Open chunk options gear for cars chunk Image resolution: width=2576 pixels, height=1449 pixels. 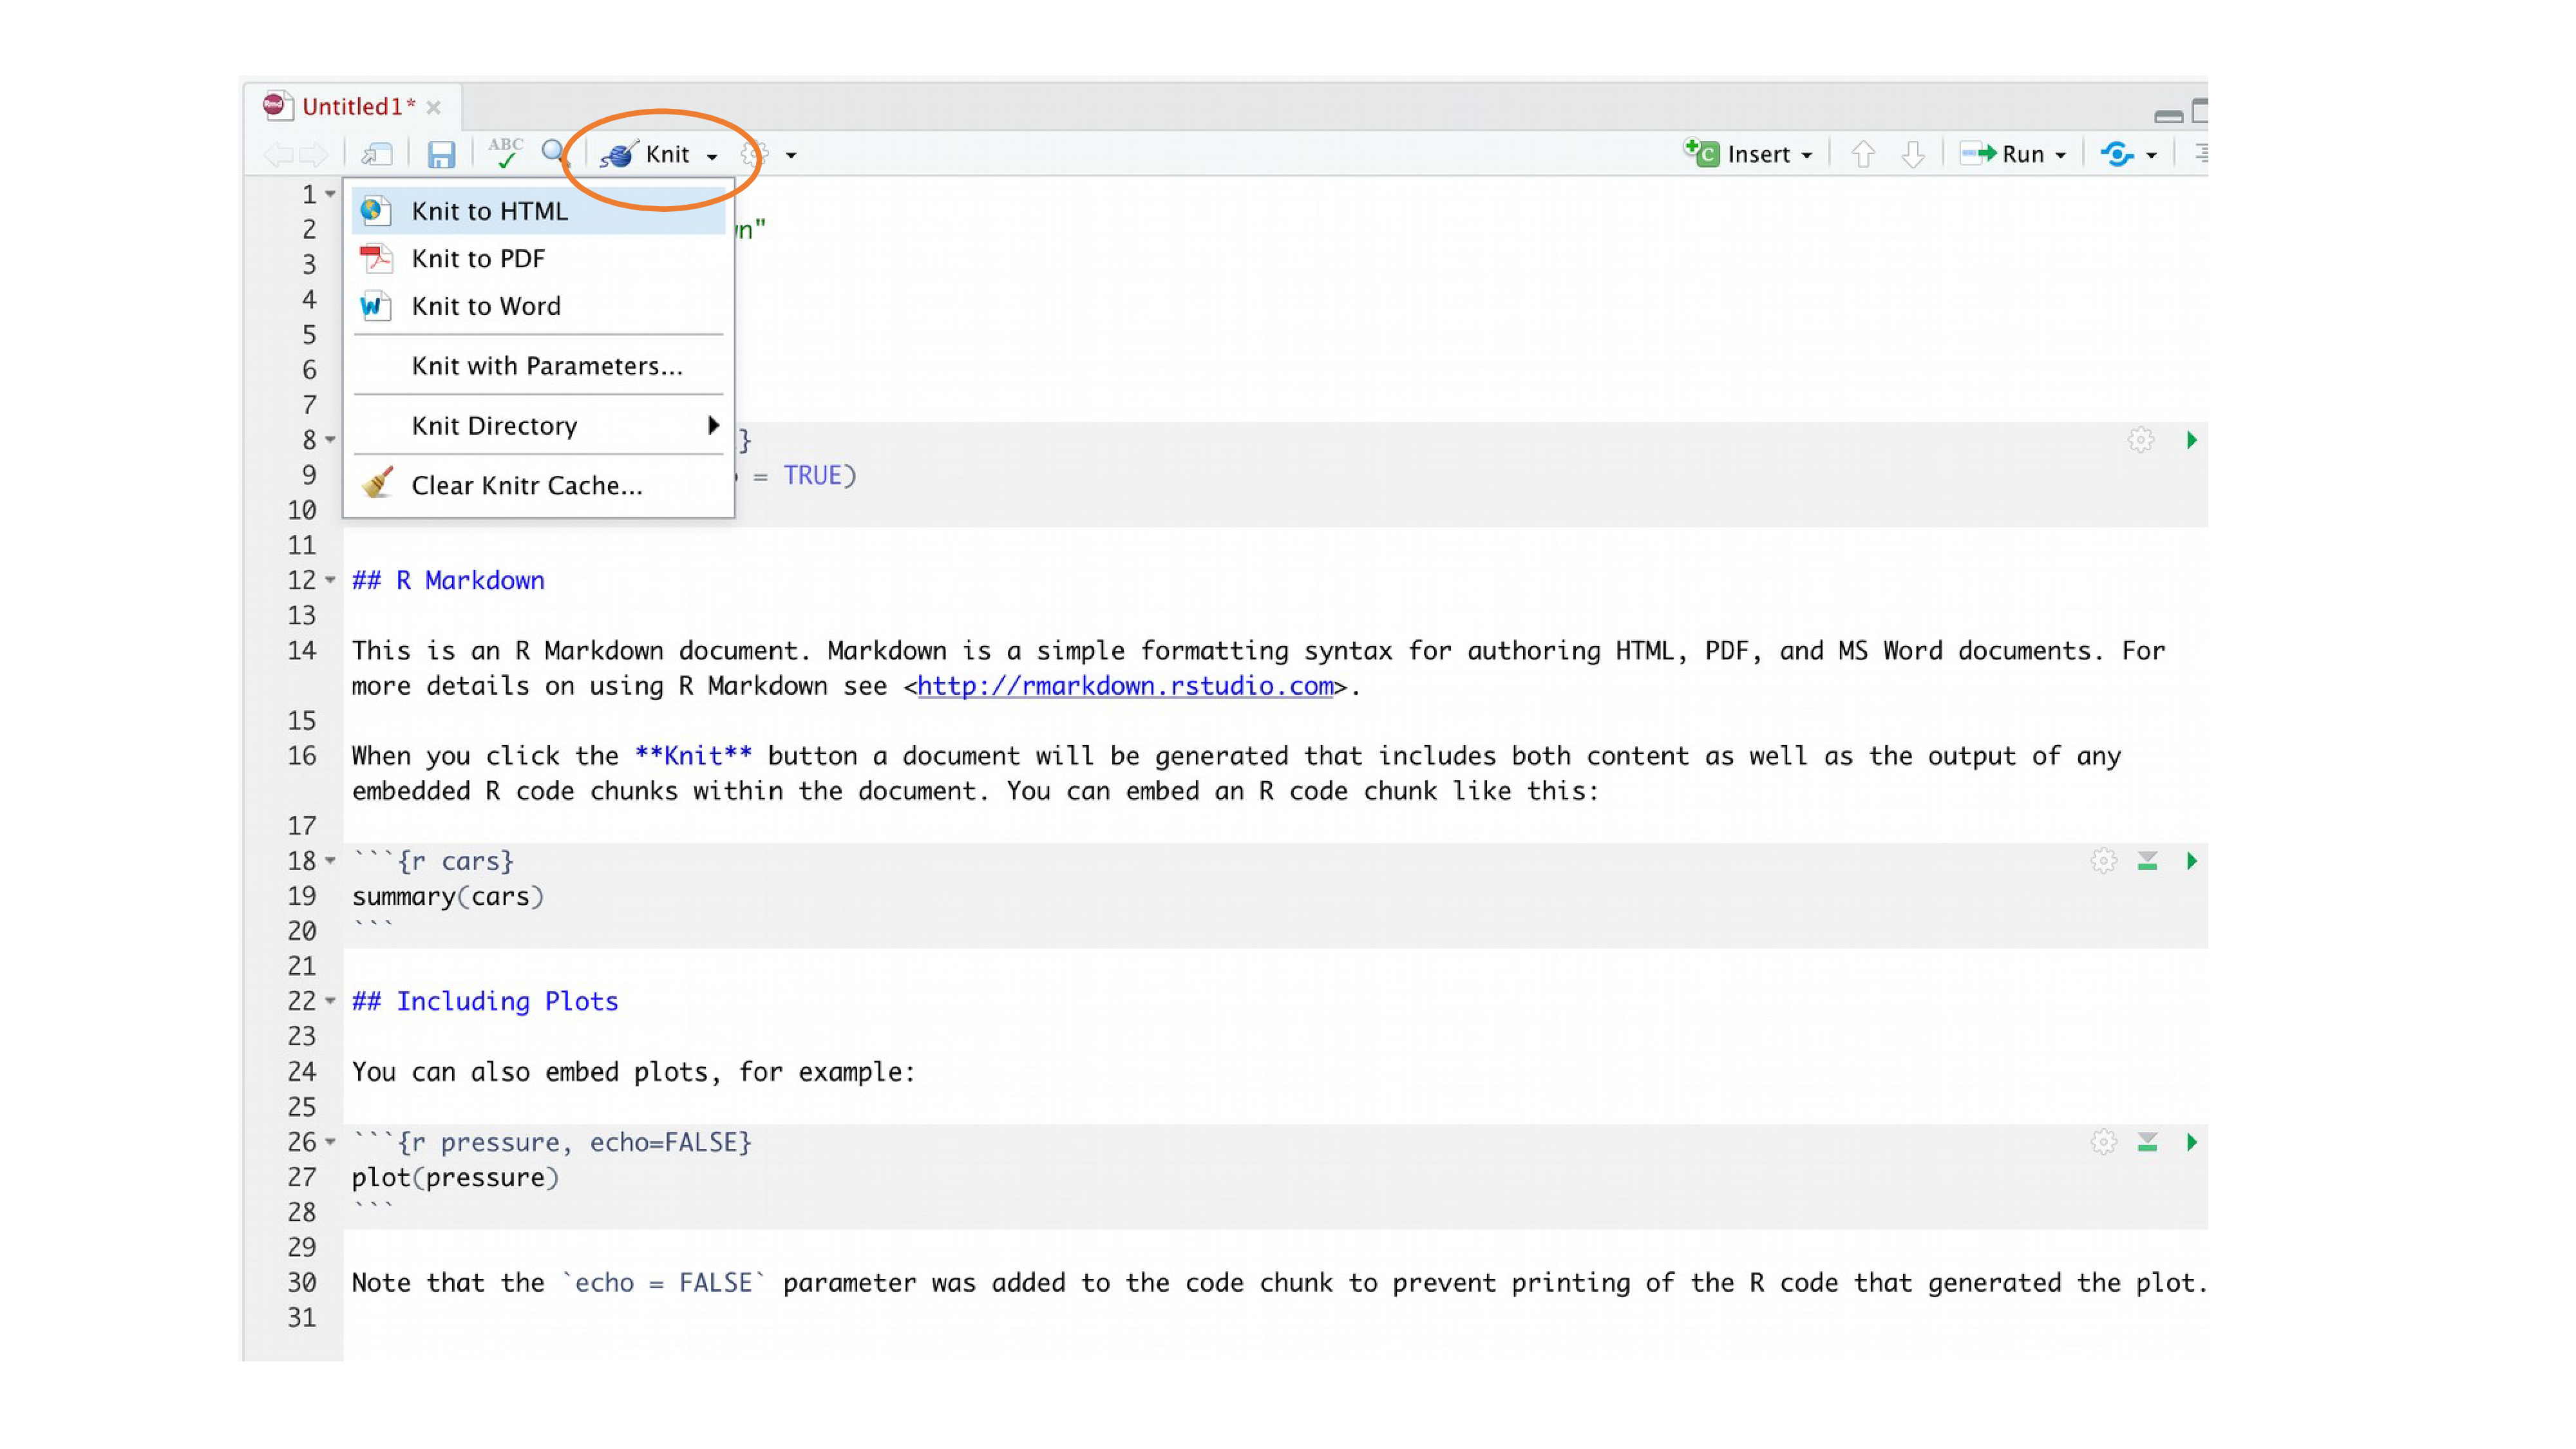(x=2103, y=861)
